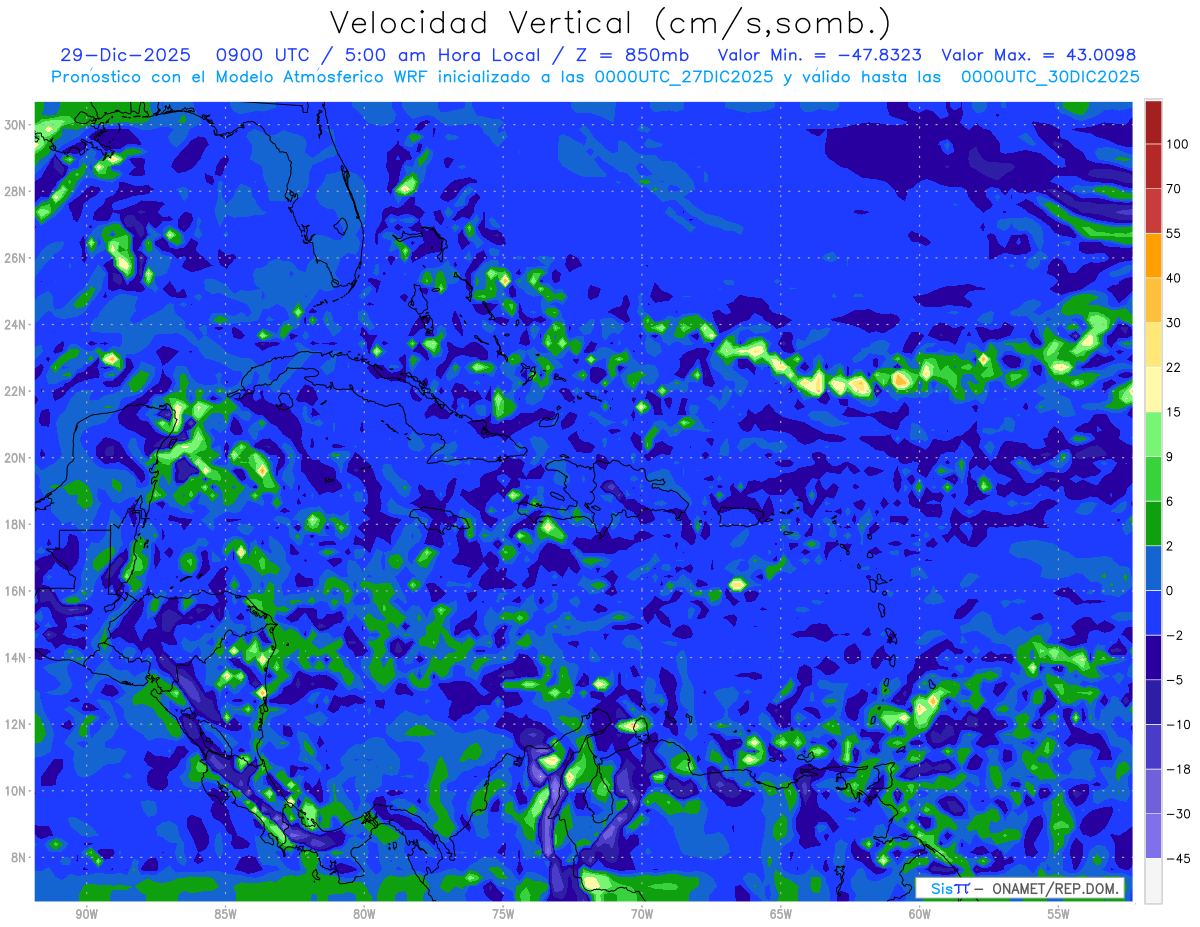
Task: Click the dark green colorbar segment between 2 and 6
Action: tap(1153, 523)
